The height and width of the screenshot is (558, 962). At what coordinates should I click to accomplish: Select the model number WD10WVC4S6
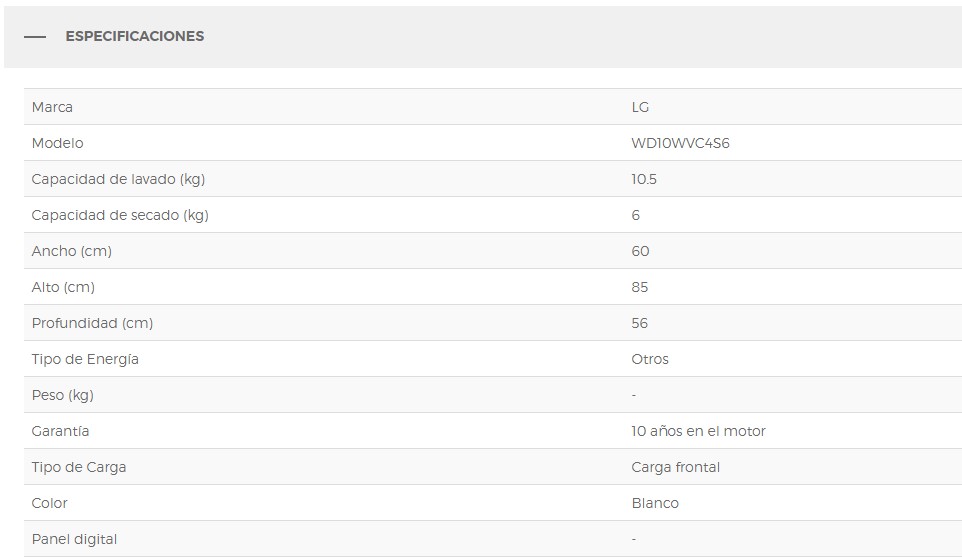tap(680, 143)
